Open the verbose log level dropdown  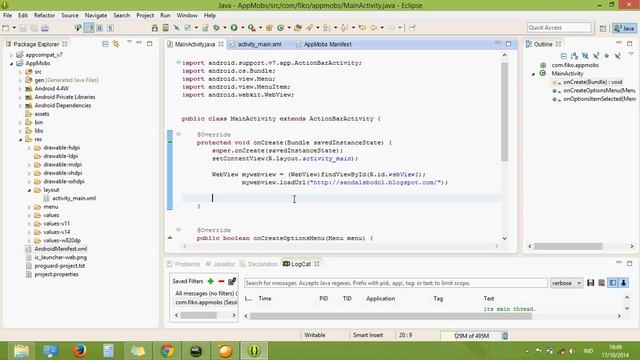[x=566, y=283]
